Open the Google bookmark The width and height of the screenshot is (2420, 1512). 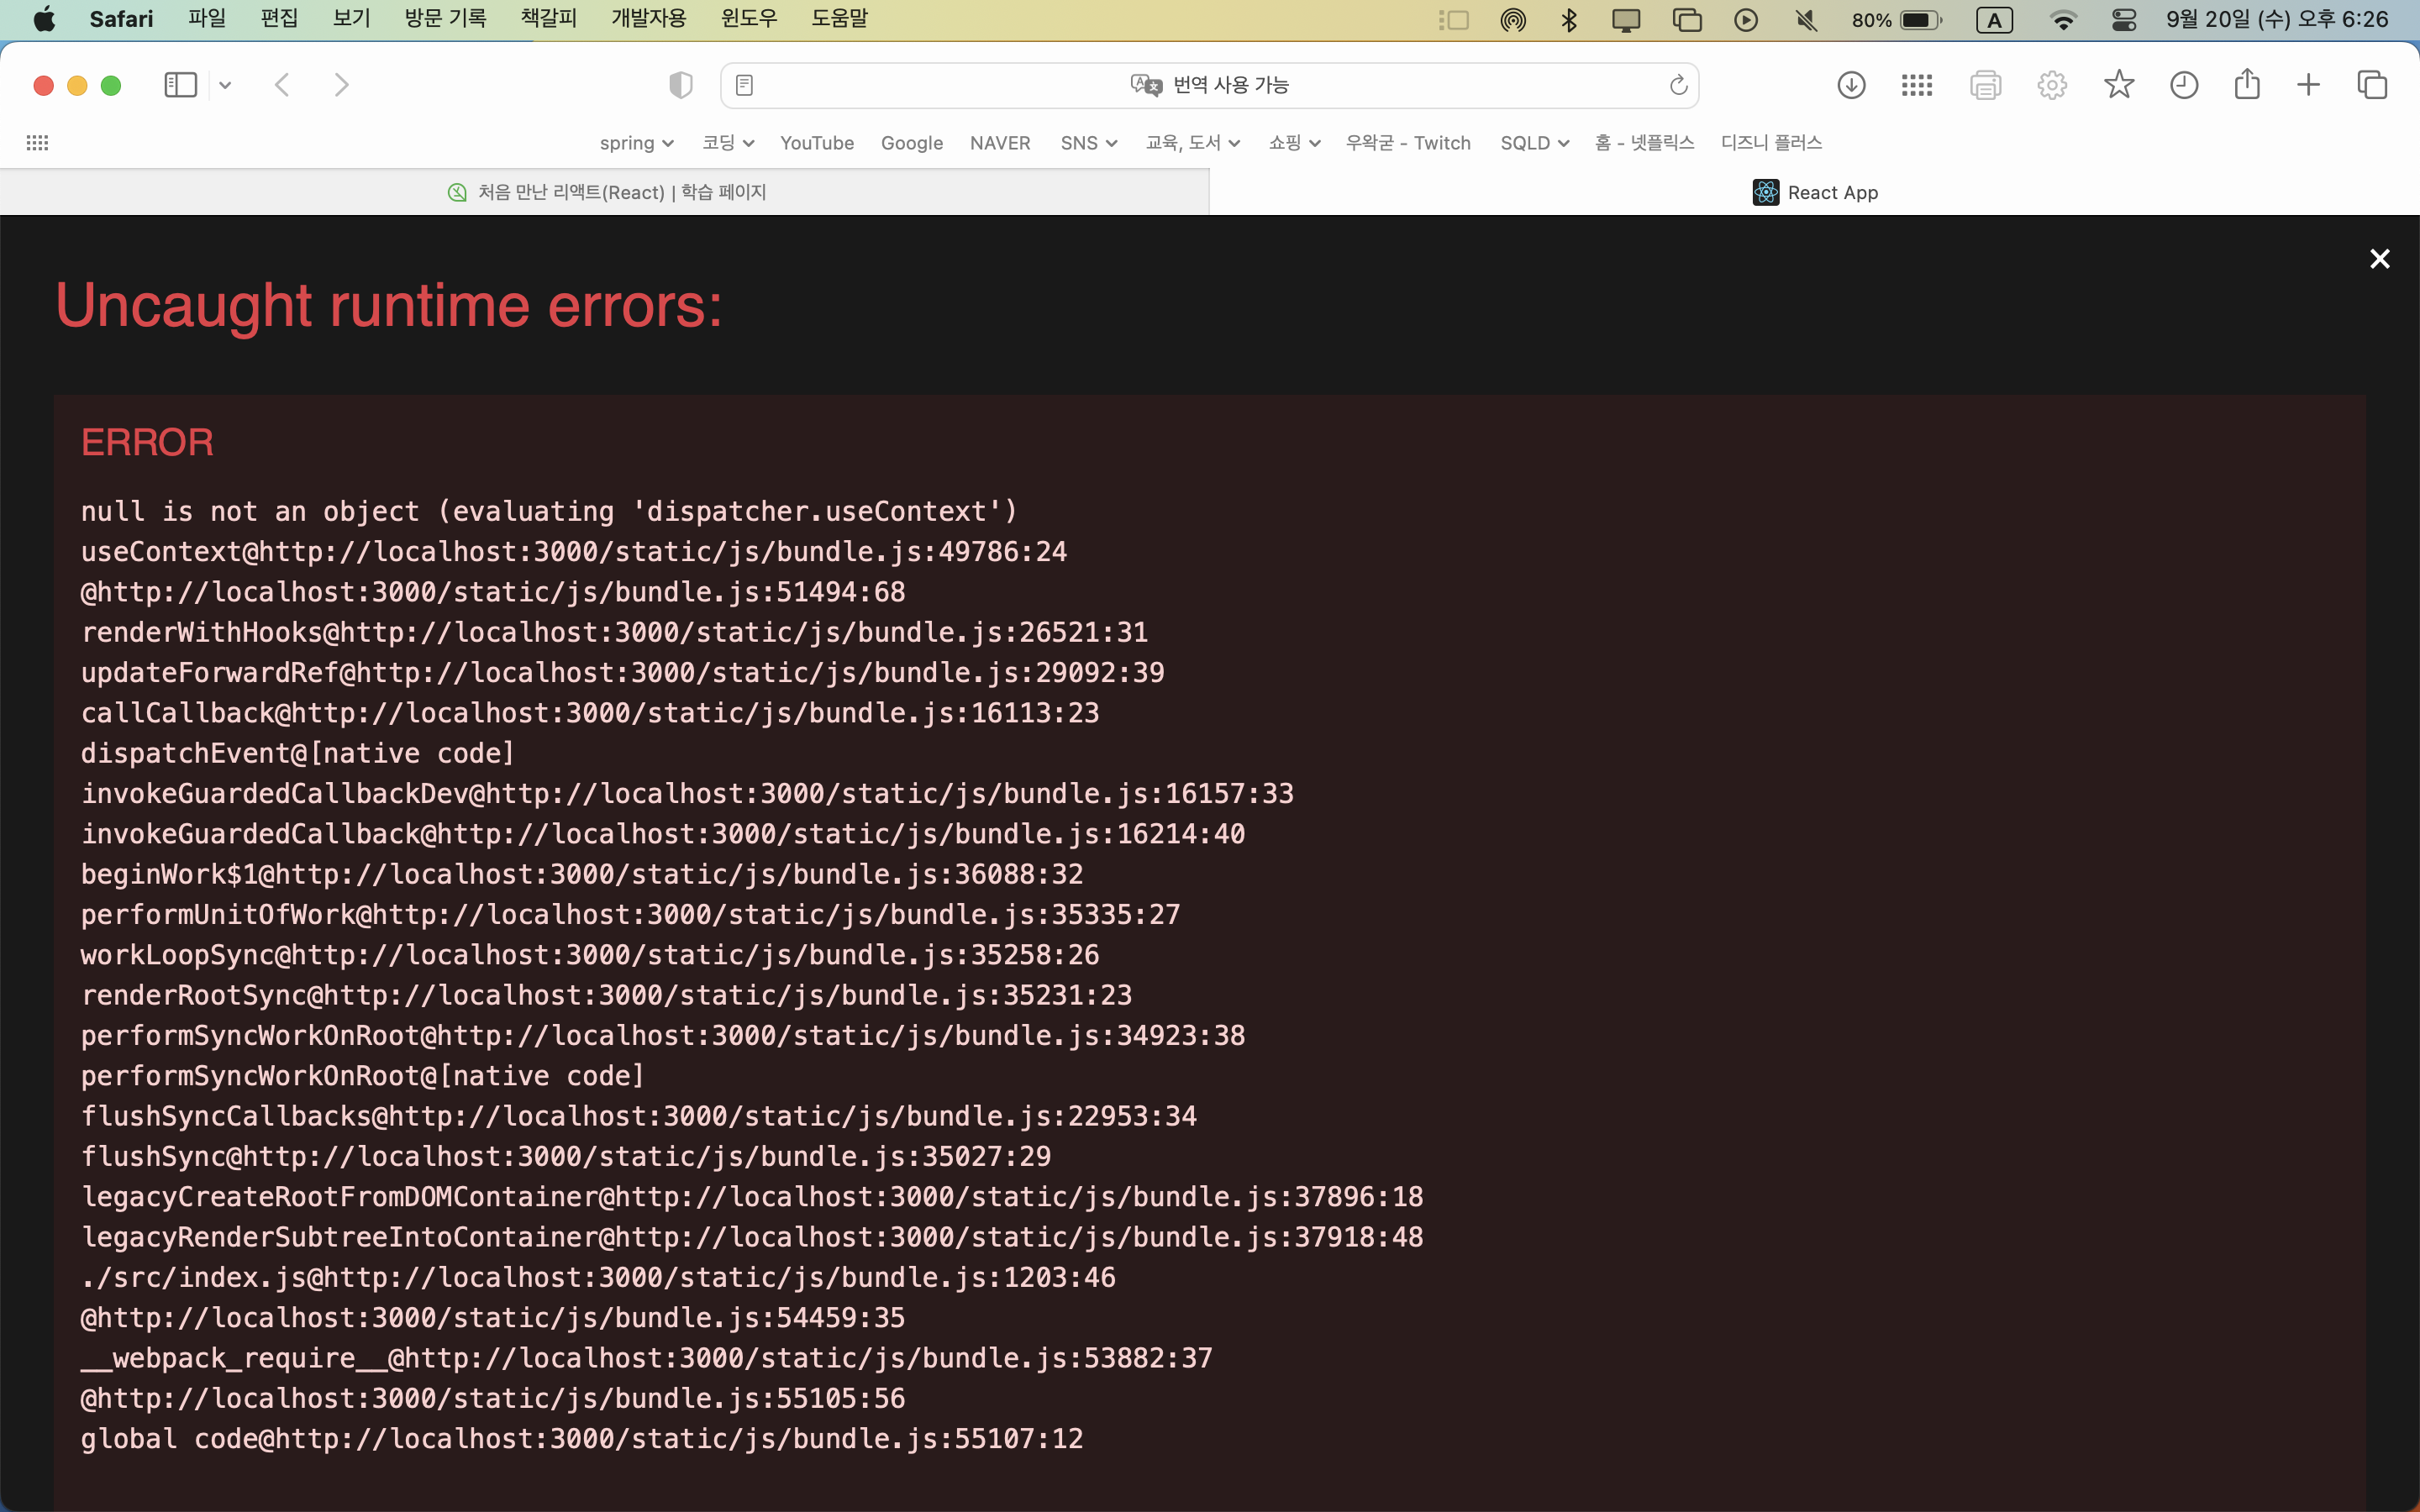click(912, 143)
